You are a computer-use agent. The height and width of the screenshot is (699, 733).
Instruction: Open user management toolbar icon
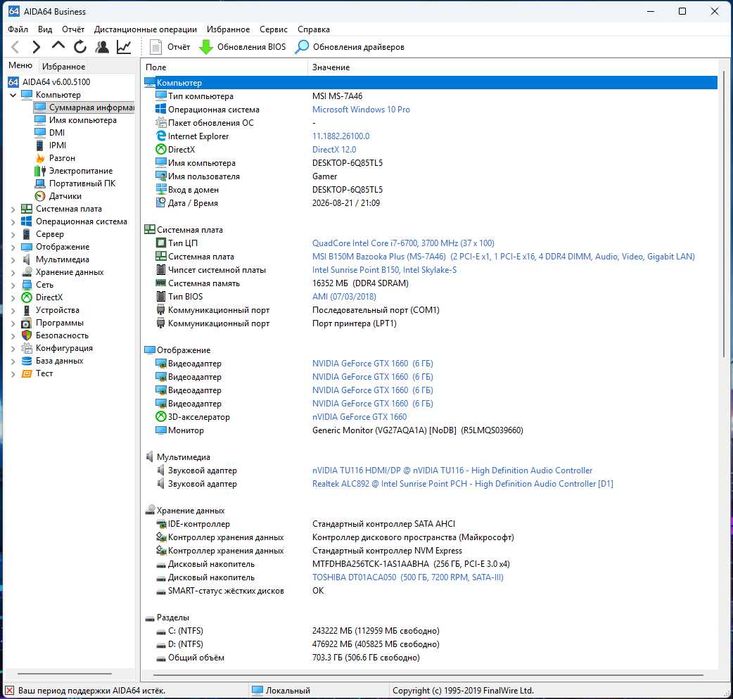(102, 47)
